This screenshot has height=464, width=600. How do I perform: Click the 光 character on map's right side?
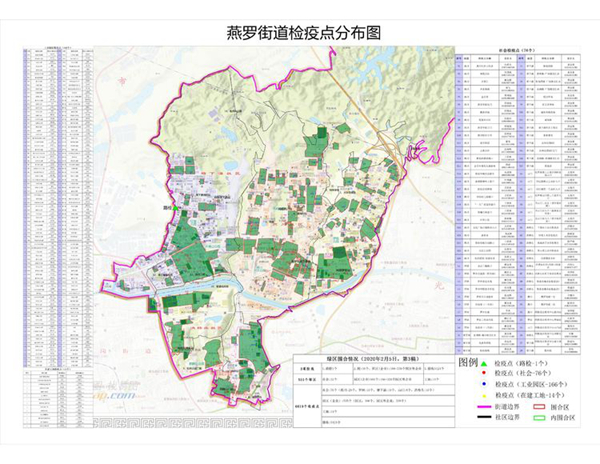(x=438, y=286)
